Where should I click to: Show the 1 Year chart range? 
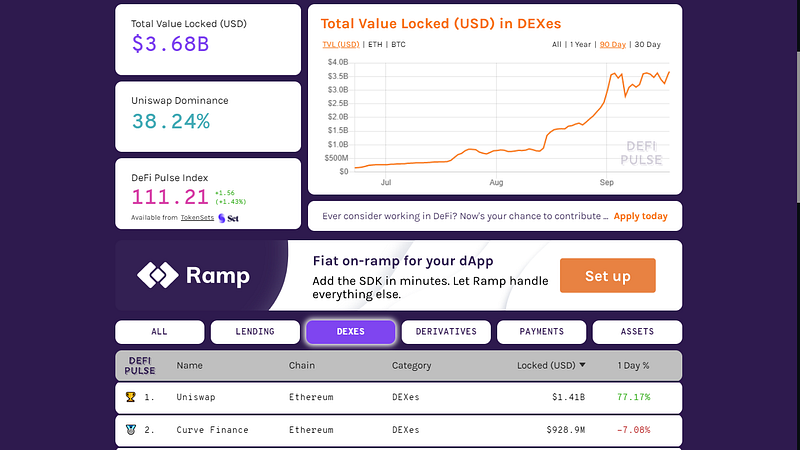[x=581, y=44]
